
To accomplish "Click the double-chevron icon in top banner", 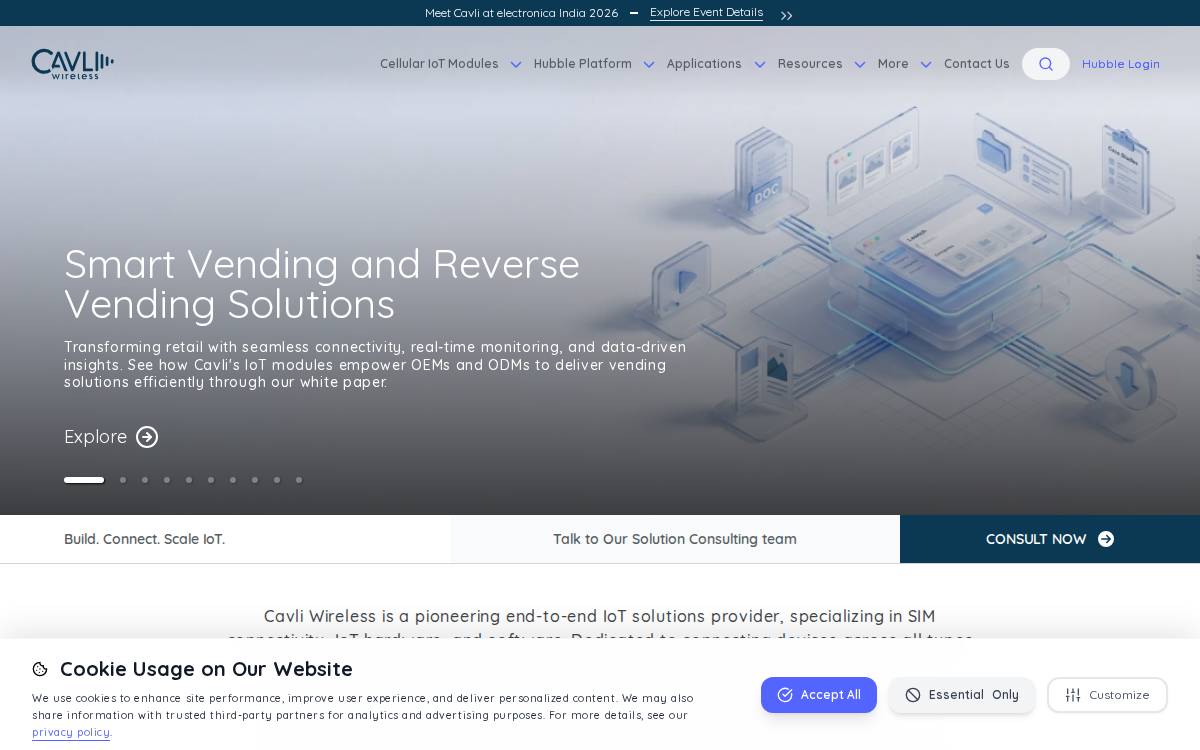I will click(x=787, y=15).
